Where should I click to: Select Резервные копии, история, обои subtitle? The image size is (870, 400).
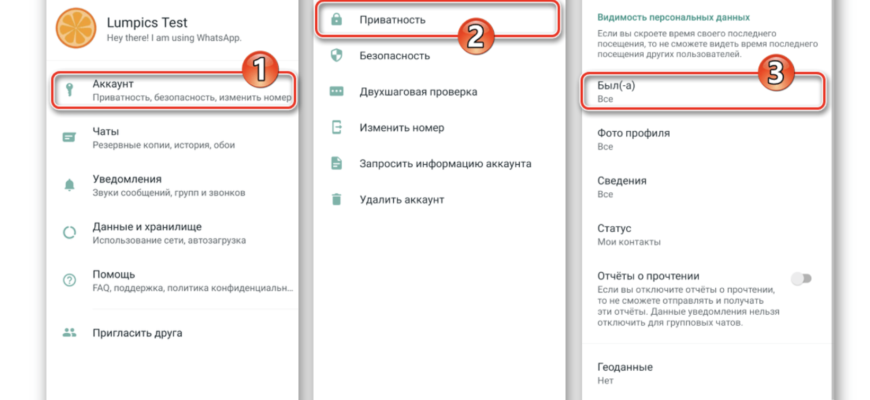point(164,145)
